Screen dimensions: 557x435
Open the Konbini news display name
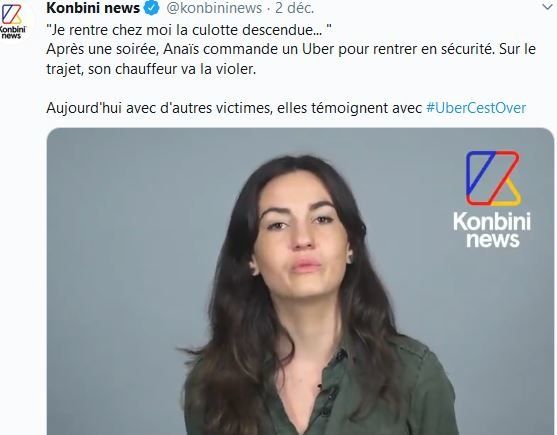pyautogui.click(x=93, y=8)
